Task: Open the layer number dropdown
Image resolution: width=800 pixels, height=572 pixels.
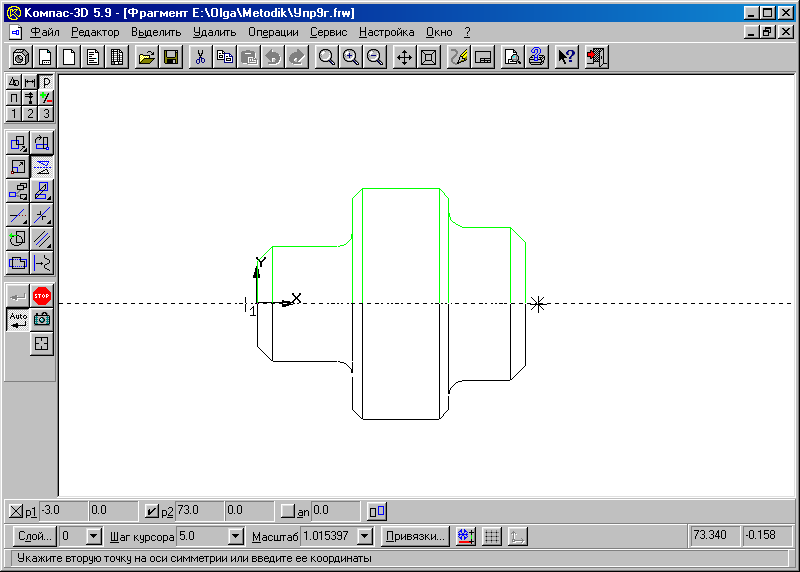Action: [x=93, y=536]
